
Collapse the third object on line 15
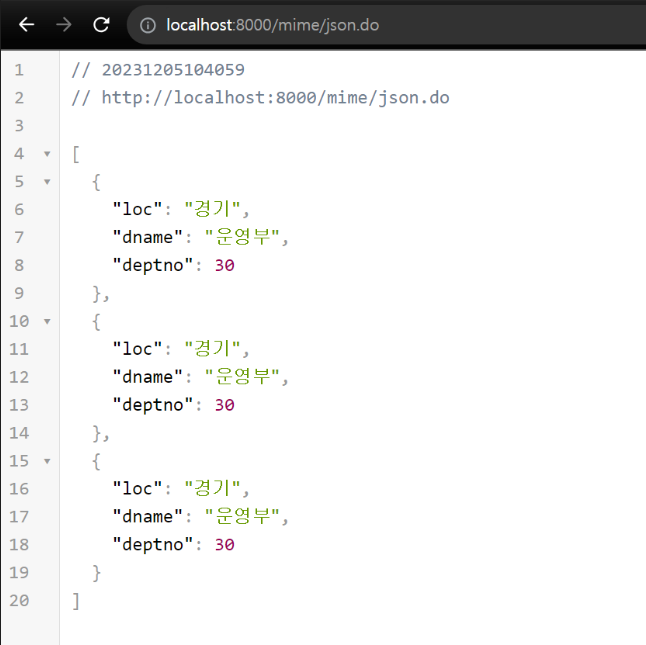47,461
